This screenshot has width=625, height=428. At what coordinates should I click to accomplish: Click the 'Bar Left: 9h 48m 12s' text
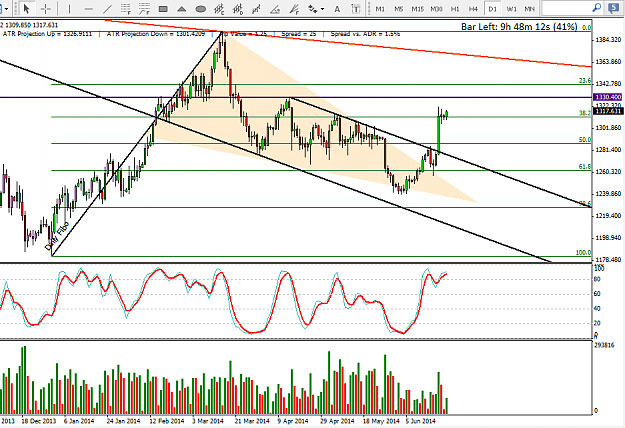click(505, 27)
